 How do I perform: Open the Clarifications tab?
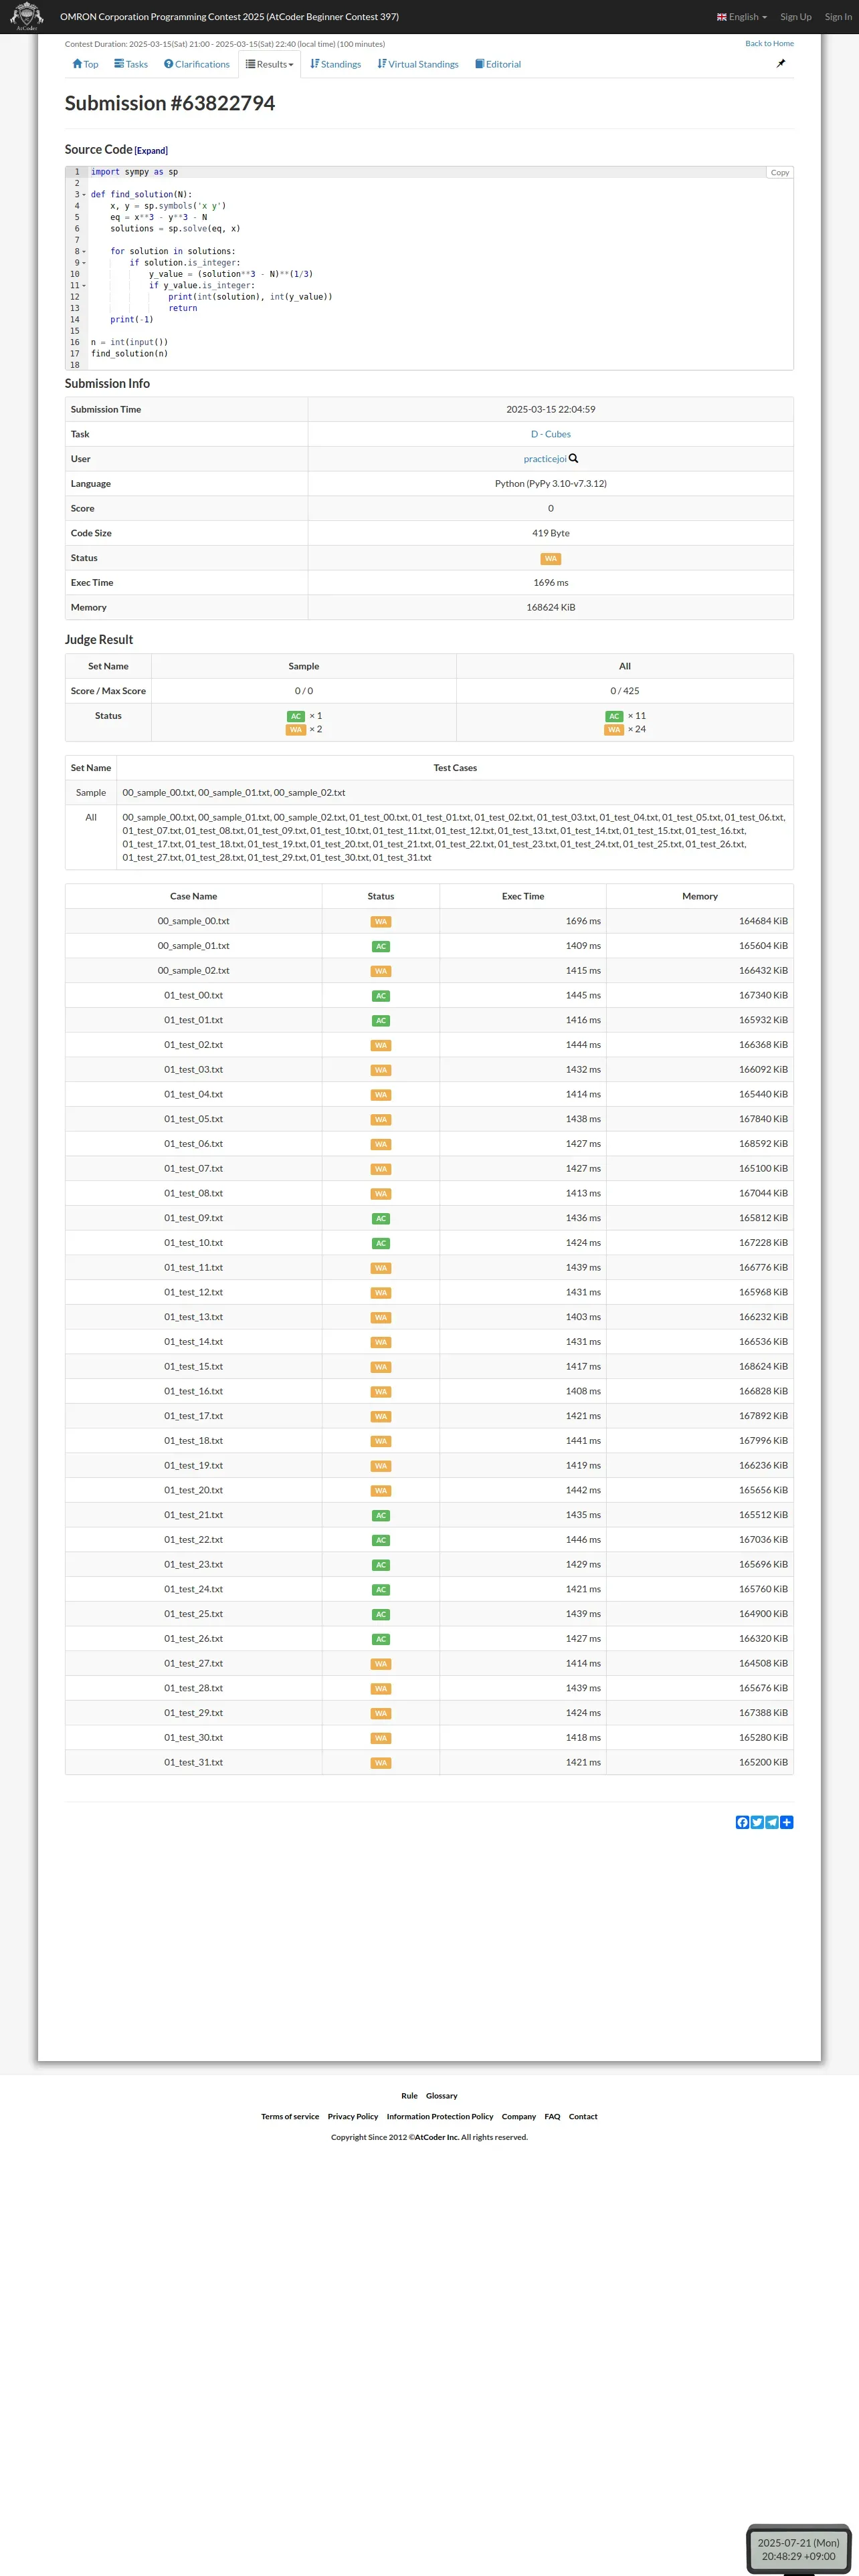(x=197, y=64)
